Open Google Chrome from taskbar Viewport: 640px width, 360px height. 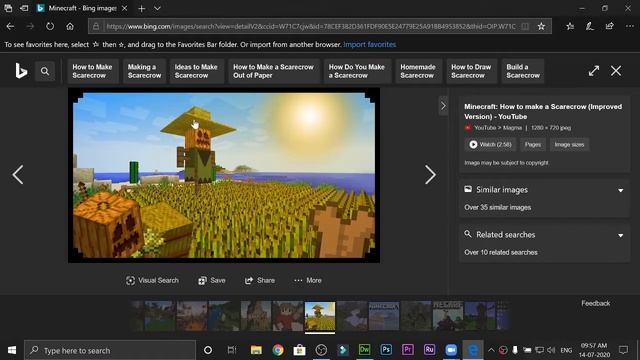(x=278, y=350)
